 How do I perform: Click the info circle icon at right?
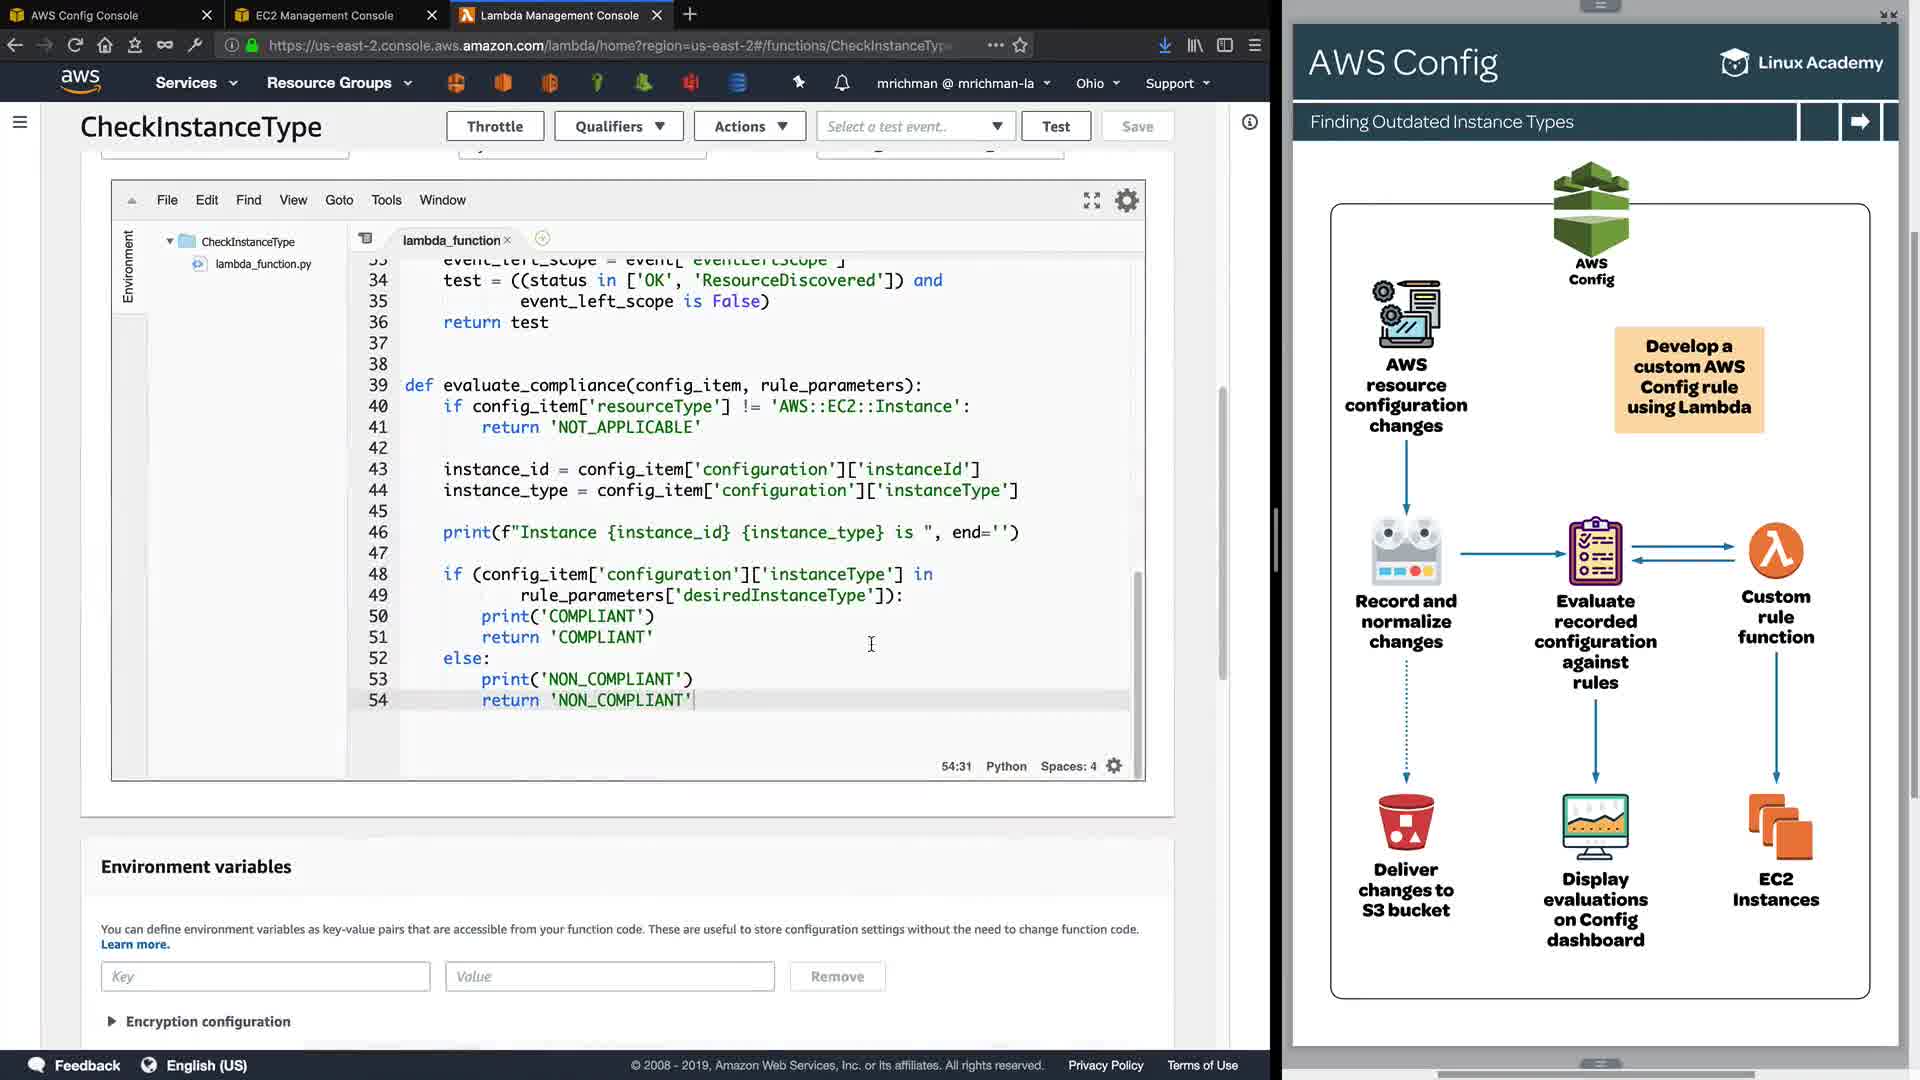pos(1250,122)
